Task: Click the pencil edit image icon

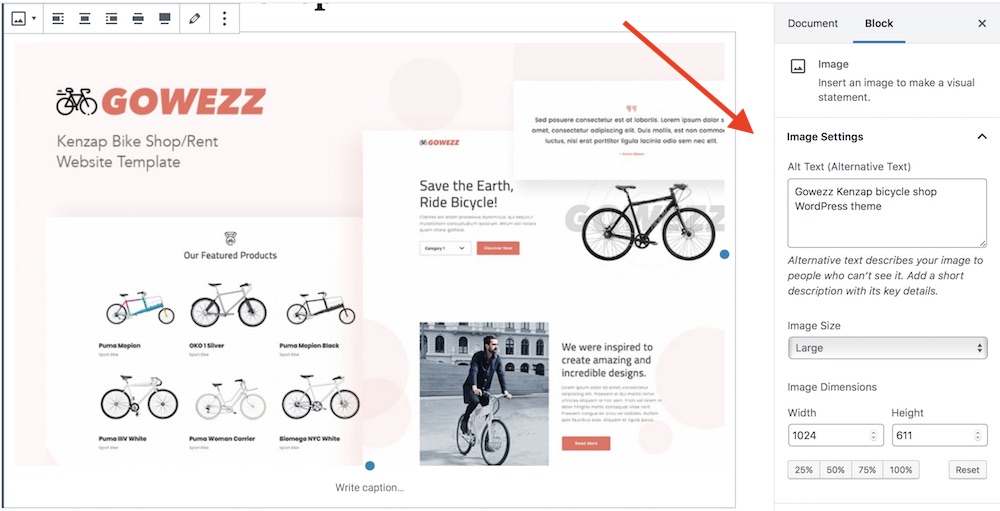Action: click(x=195, y=19)
